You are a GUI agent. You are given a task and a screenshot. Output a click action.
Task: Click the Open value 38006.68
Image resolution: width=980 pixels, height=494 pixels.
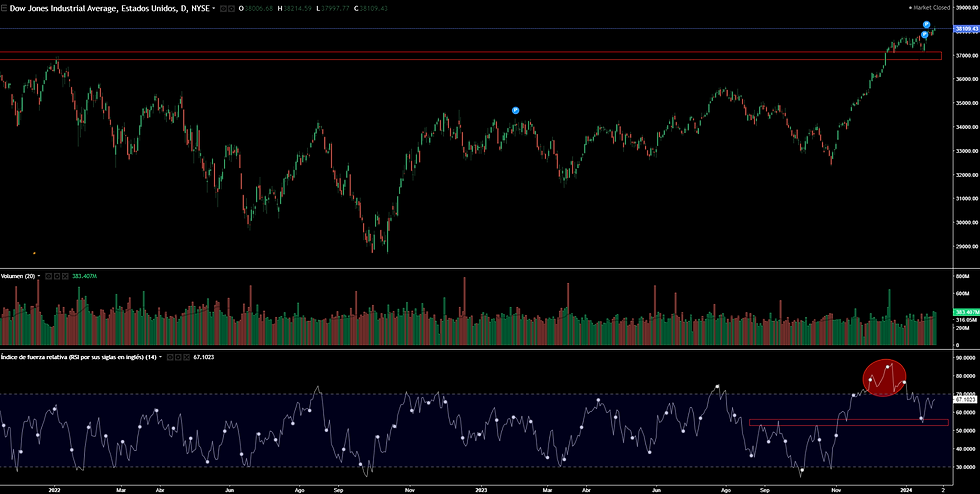point(258,9)
